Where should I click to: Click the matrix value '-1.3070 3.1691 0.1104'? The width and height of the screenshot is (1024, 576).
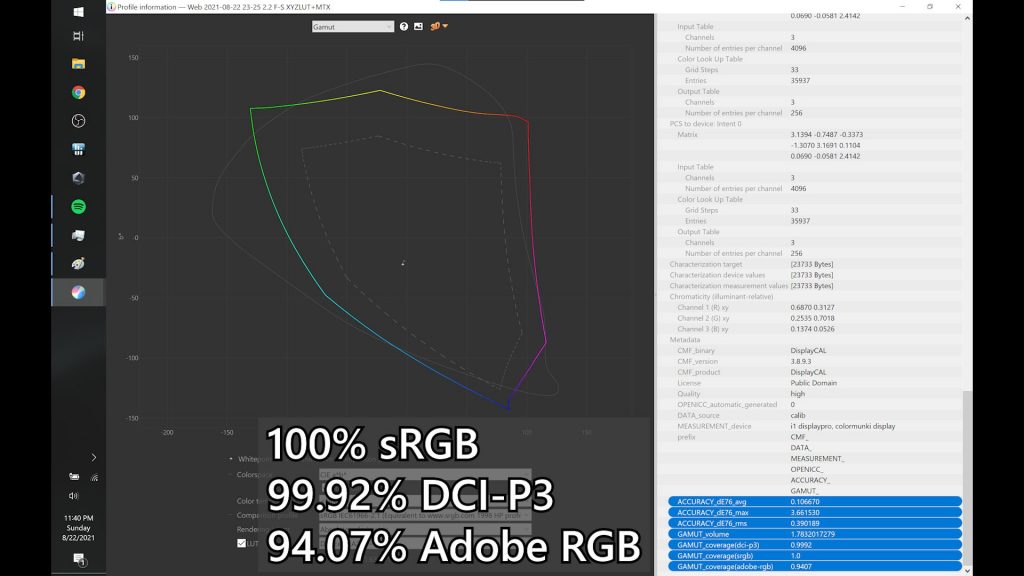pos(825,146)
